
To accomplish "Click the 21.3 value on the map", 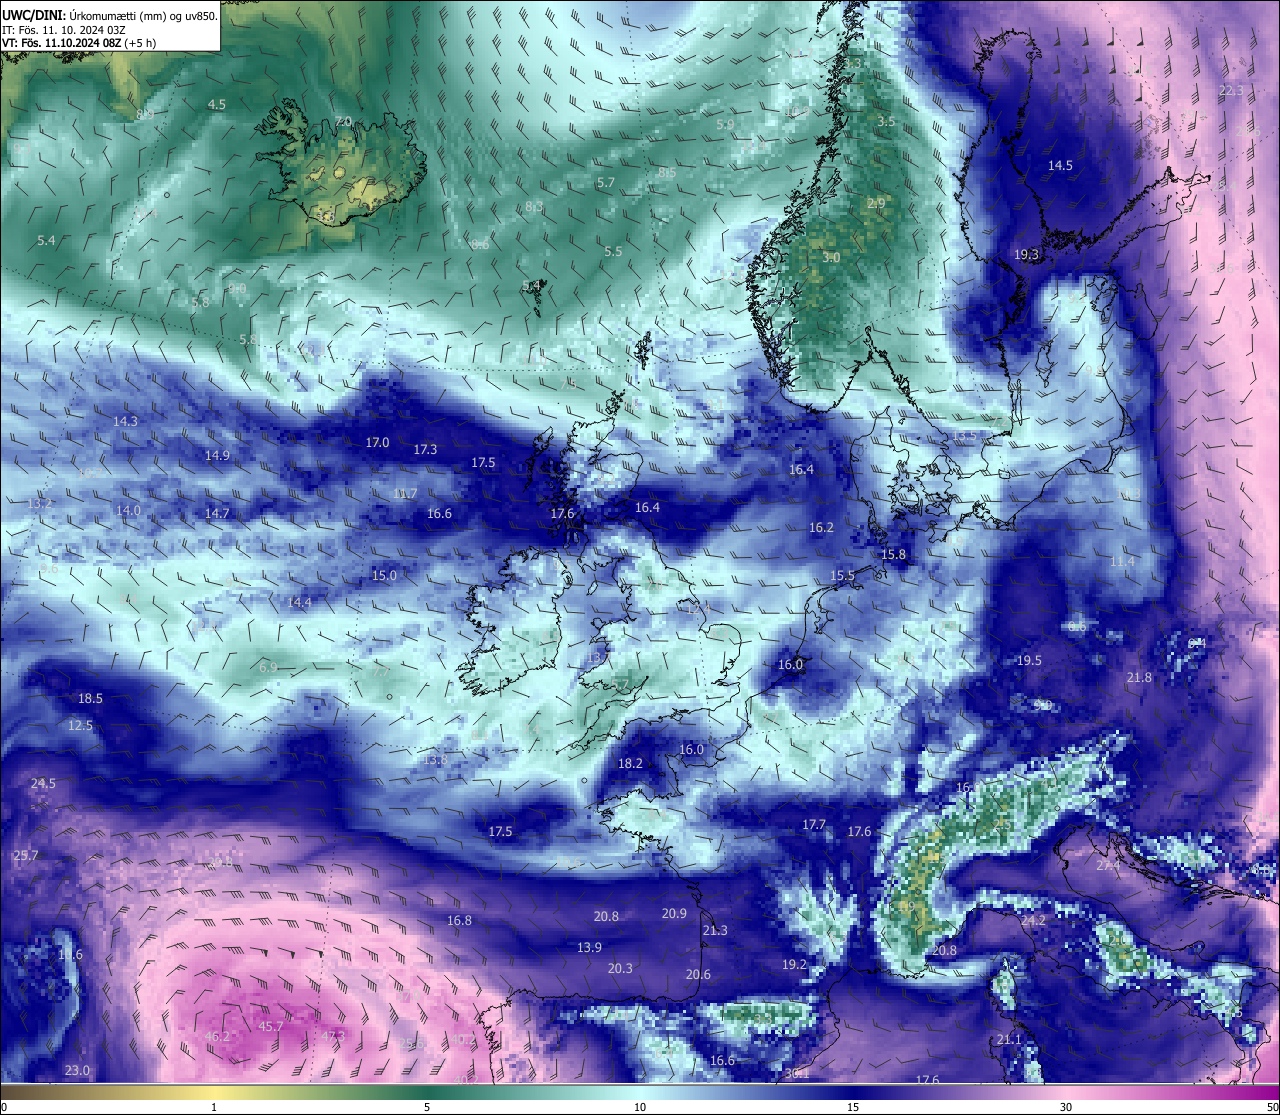I will (x=715, y=930).
